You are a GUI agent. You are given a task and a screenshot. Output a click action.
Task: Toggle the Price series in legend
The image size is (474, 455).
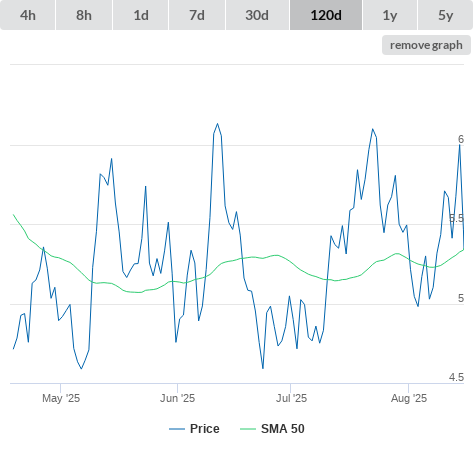tap(194, 429)
